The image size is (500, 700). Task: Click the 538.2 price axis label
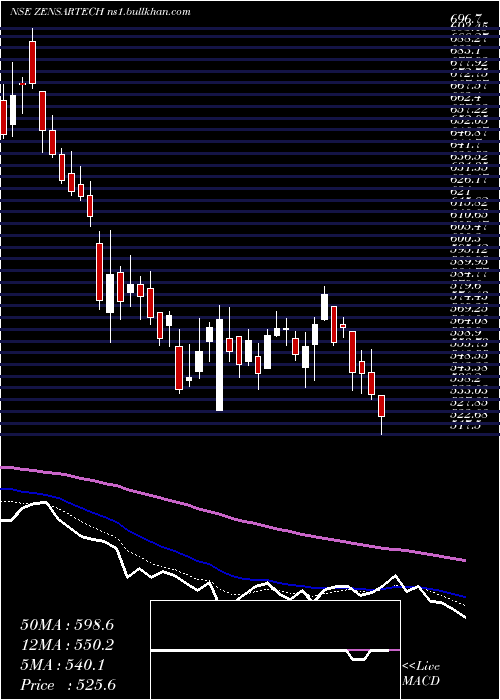tap(465, 379)
